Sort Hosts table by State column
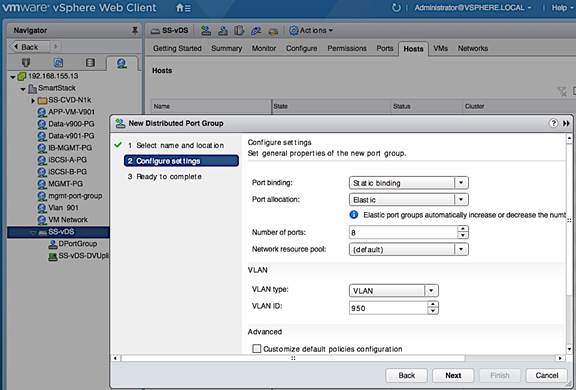The image size is (576, 390). pos(331,106)
